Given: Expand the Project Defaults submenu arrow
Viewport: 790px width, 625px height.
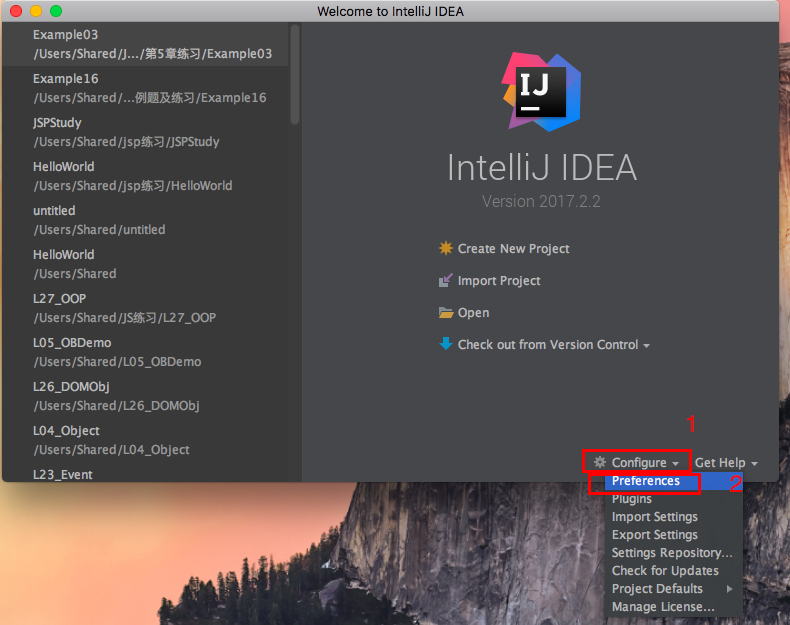Looking at the screenshot, I should click(x=729, y=589).
